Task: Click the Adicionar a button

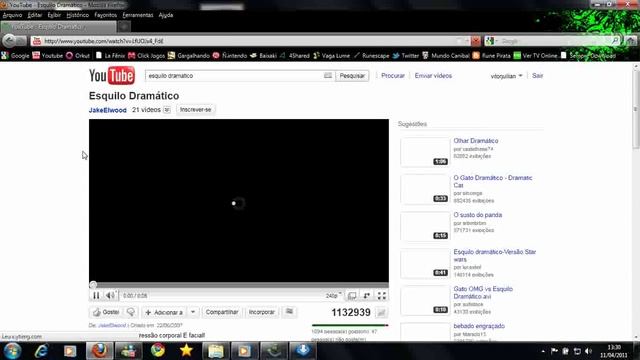Action: 164,312
